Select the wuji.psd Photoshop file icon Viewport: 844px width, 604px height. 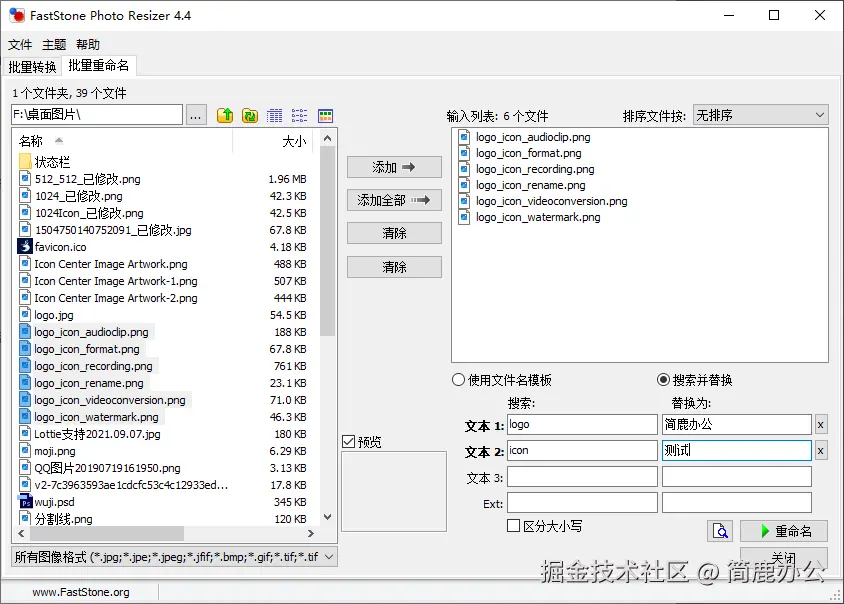25,502
